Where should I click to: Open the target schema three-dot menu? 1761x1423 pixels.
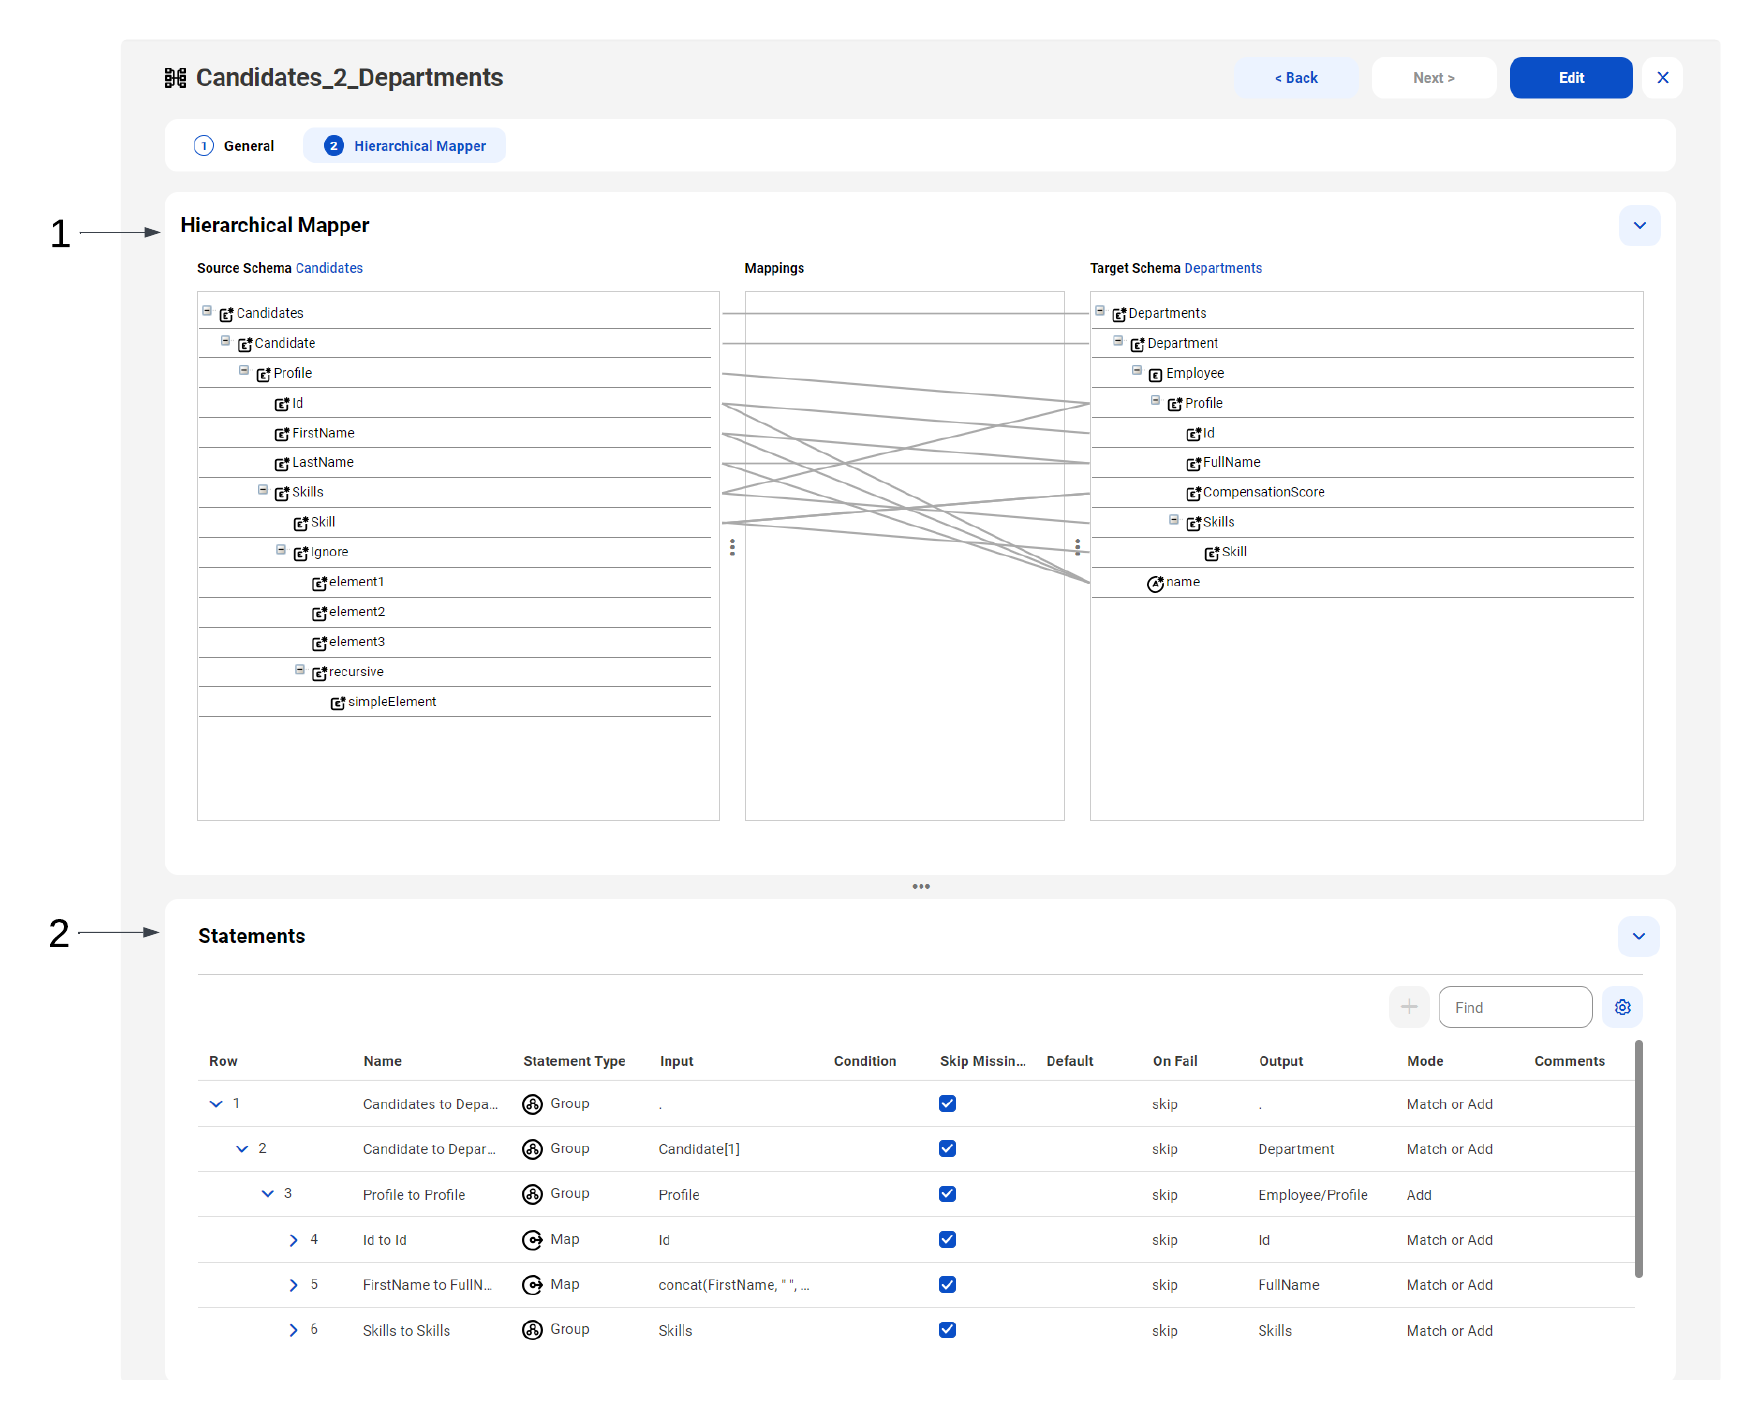1077,547
